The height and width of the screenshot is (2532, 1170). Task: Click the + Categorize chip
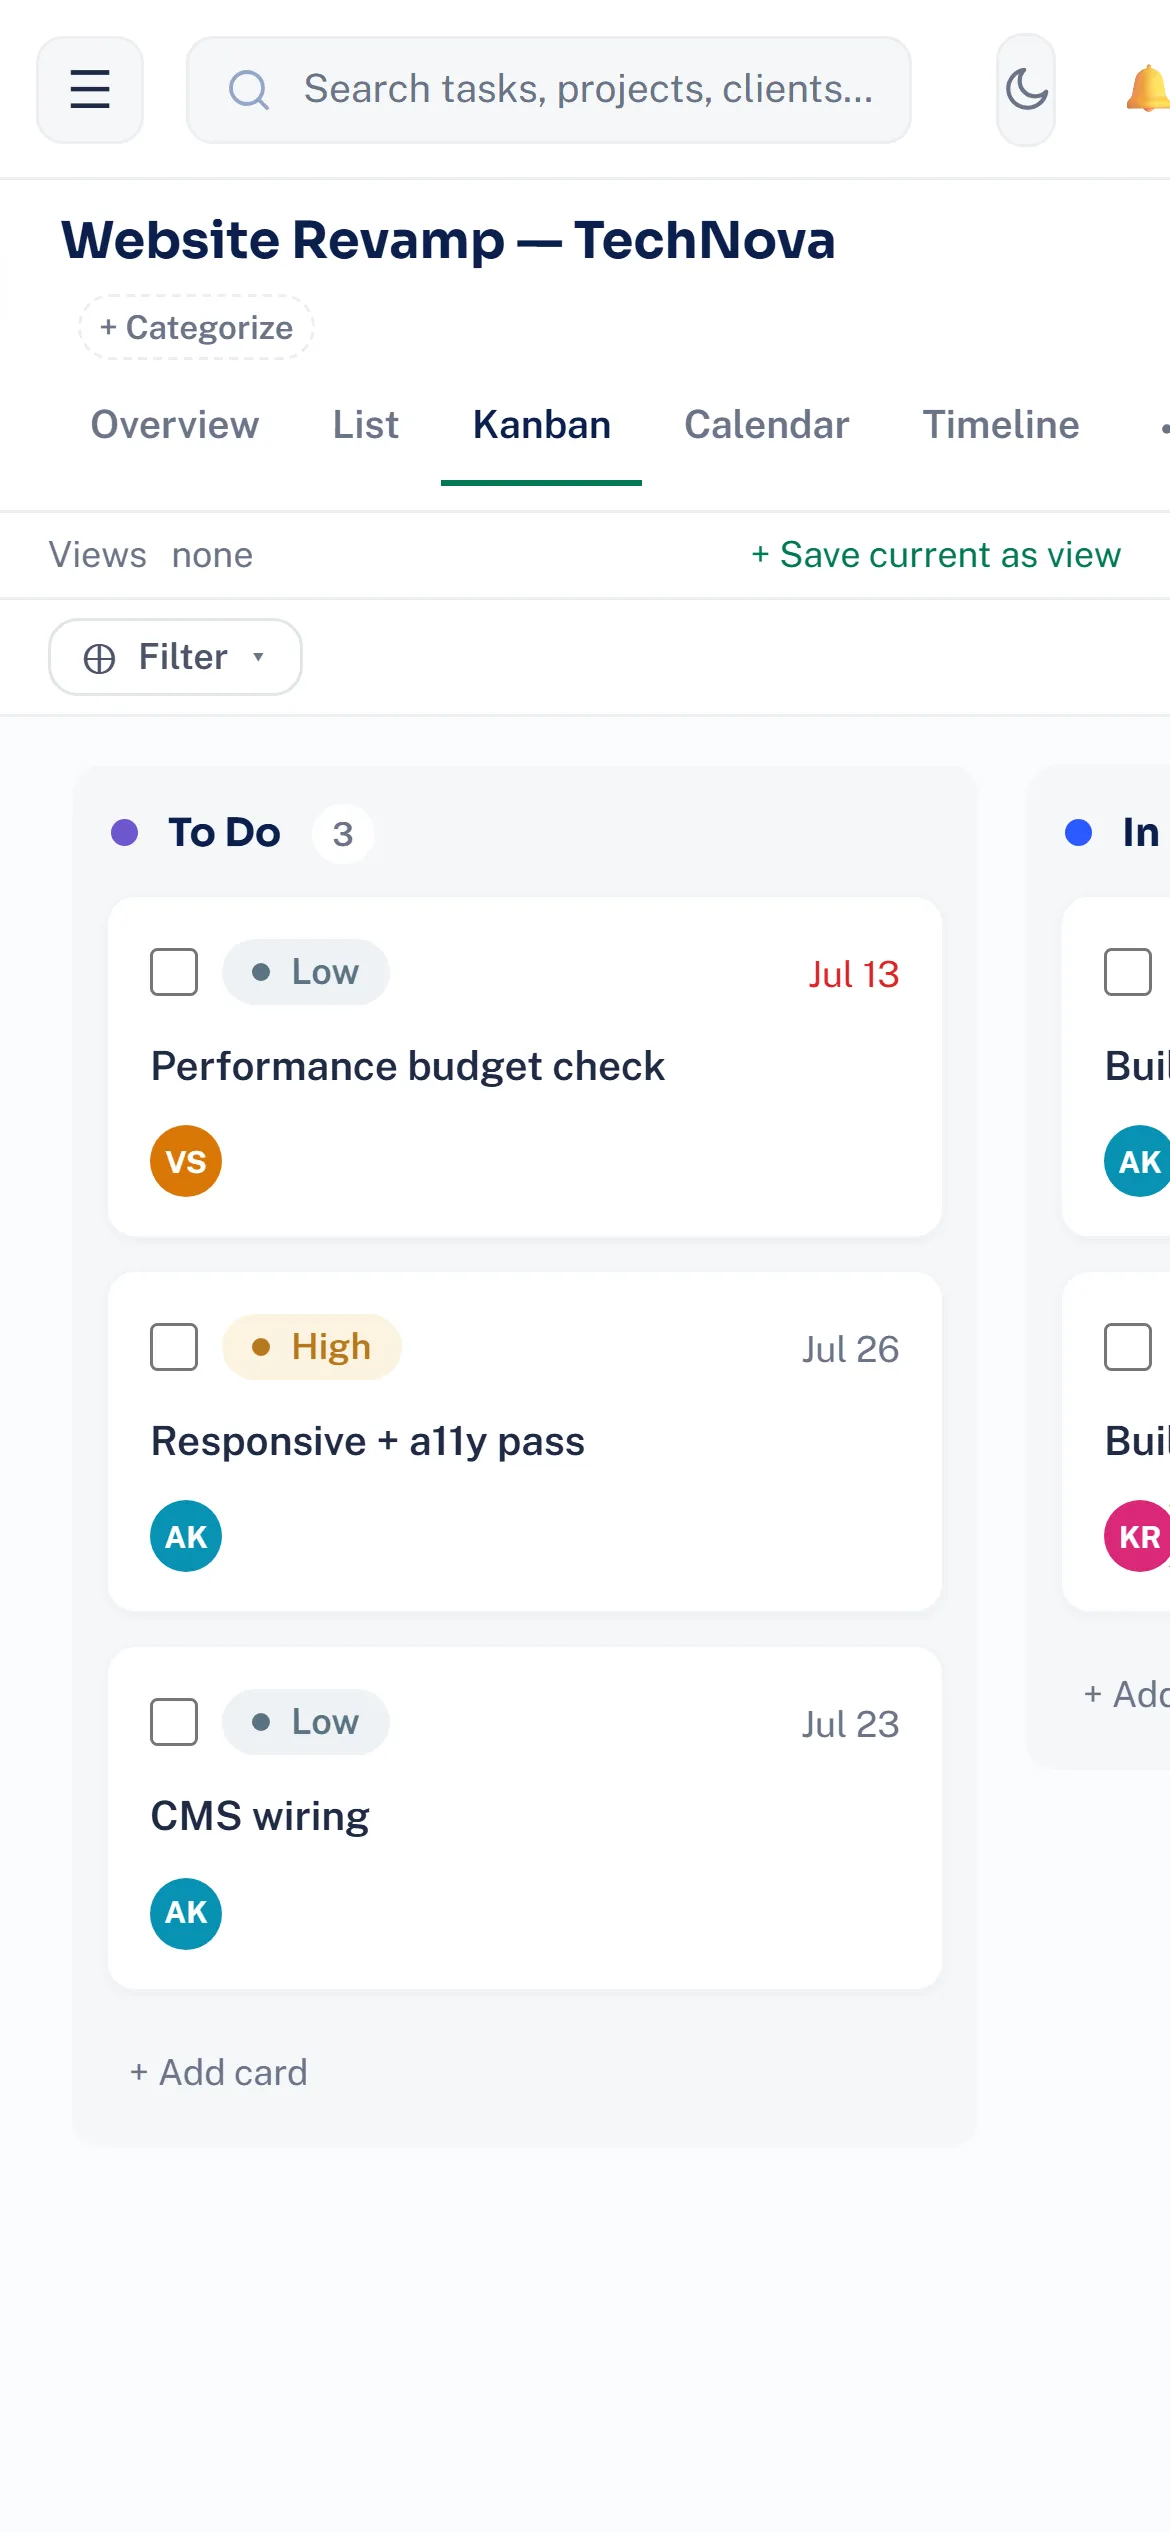tap(196, 327)
